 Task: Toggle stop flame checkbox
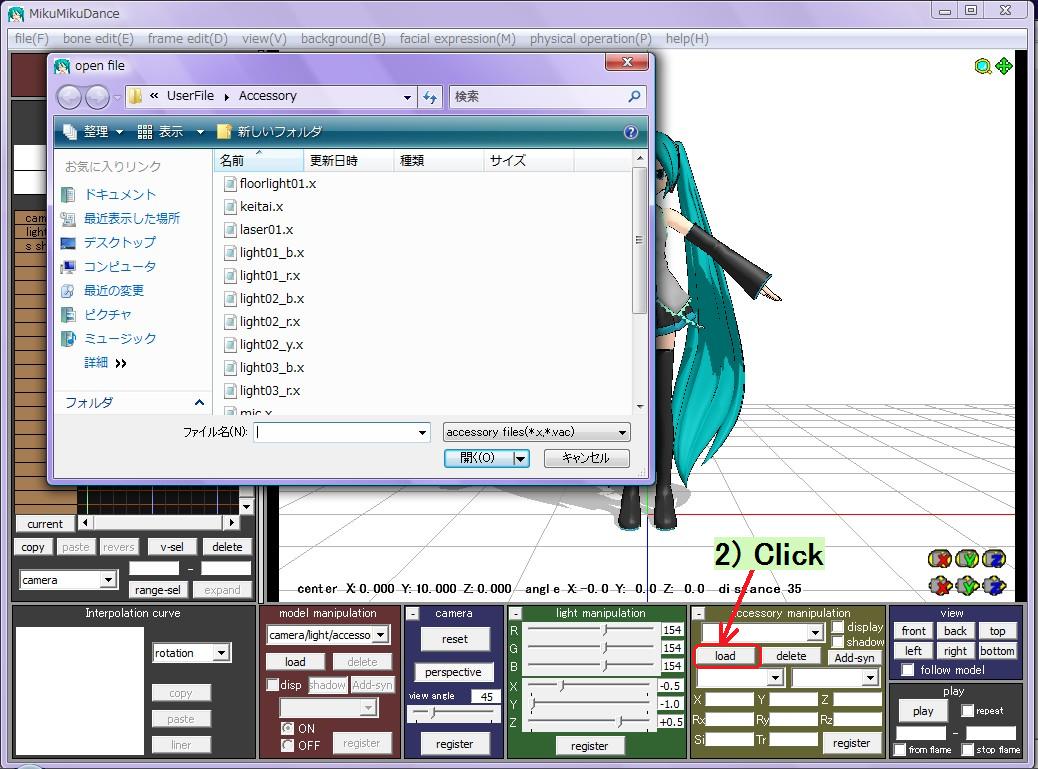point(968,749)
